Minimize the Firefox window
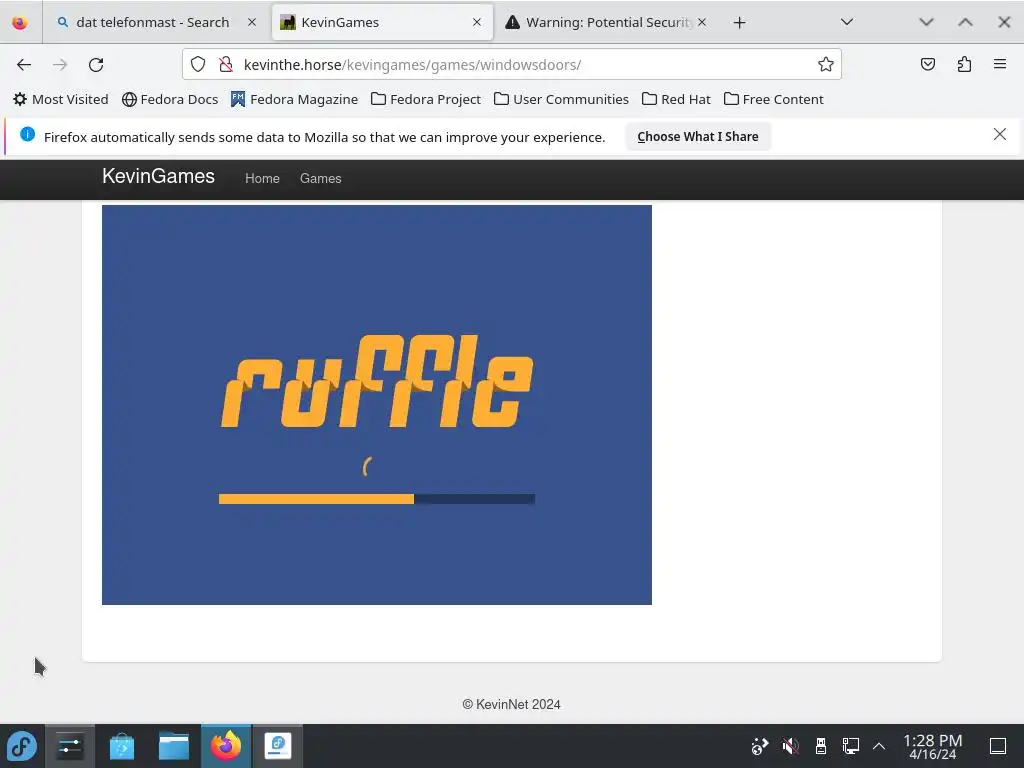This screenshot has width=1024, height=768. [926, 22]
